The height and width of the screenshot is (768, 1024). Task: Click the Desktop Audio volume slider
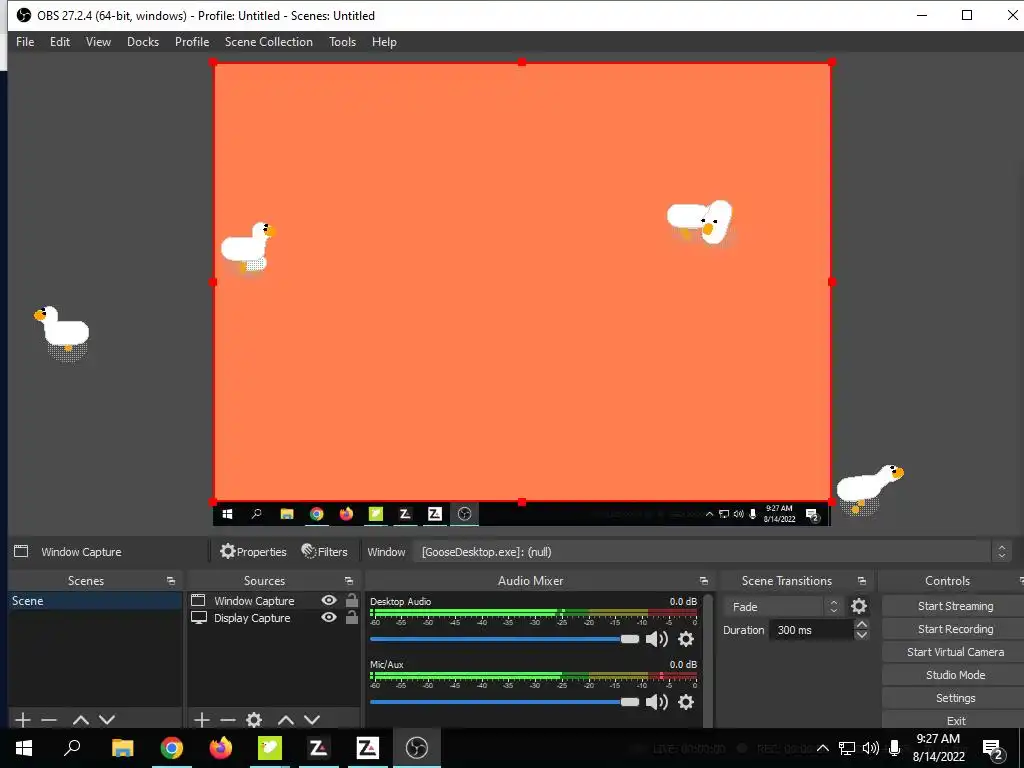[x=504, y=639]
